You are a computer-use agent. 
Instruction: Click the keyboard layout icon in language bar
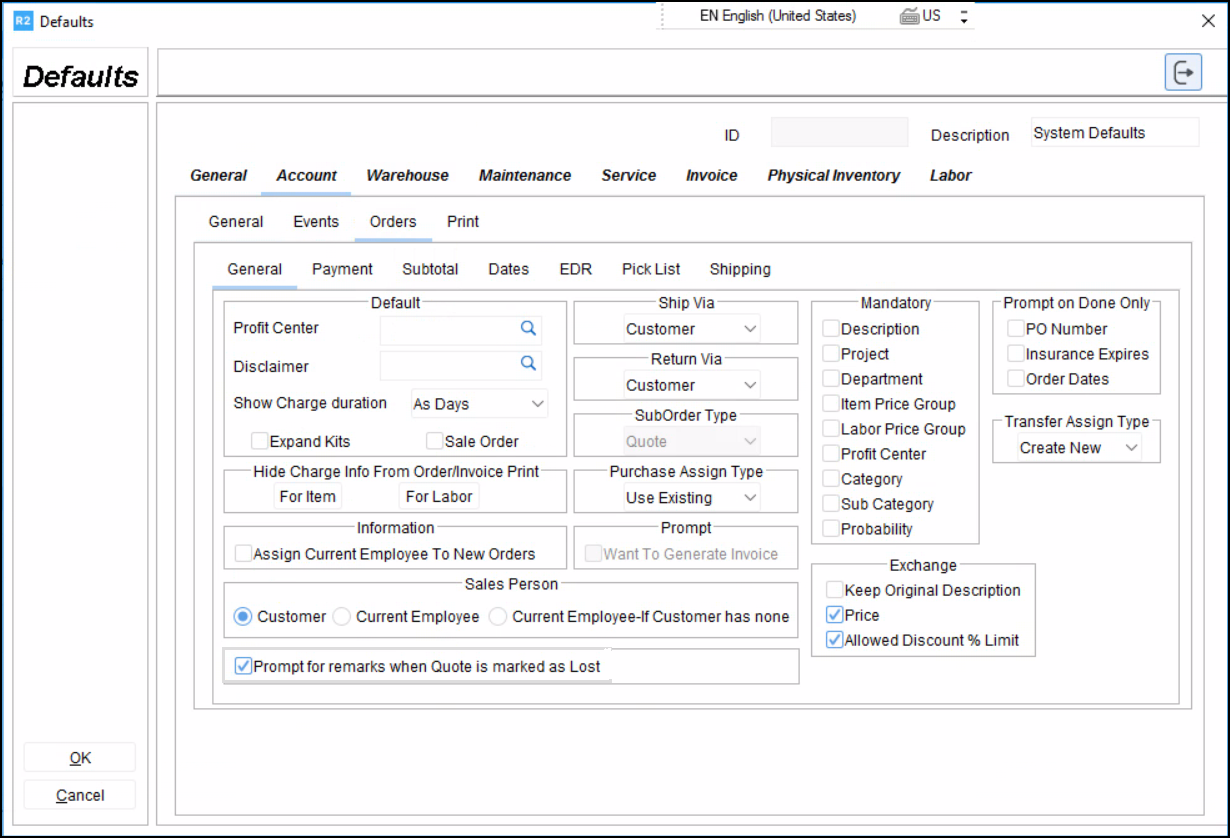click(909, 16)
